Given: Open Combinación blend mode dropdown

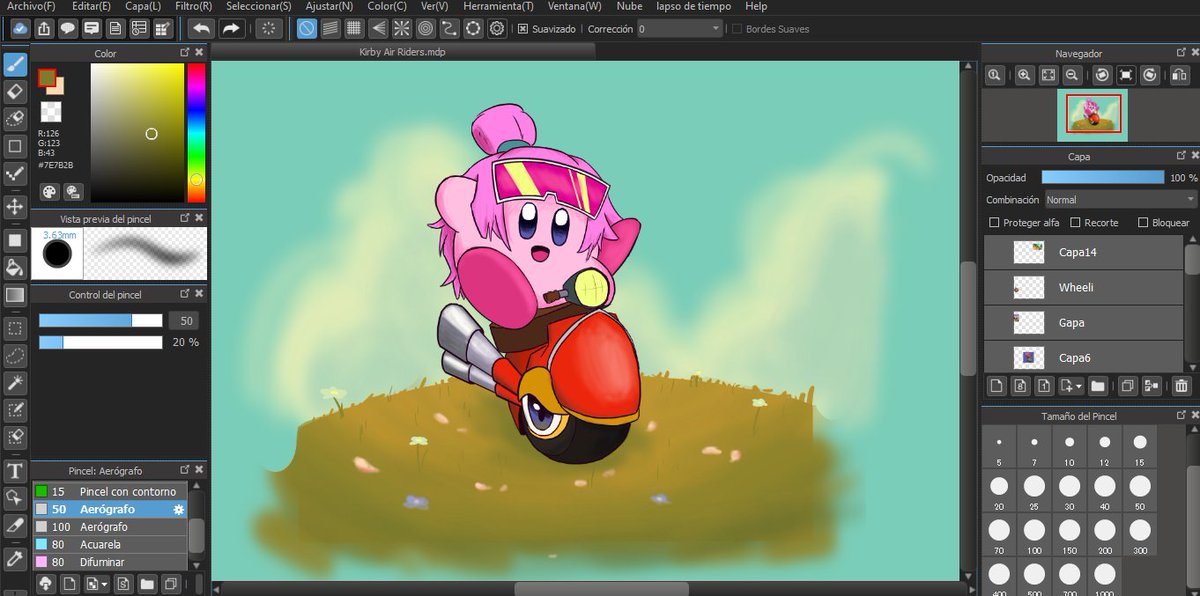Looking at the screenshot, I should point(1119,200).
